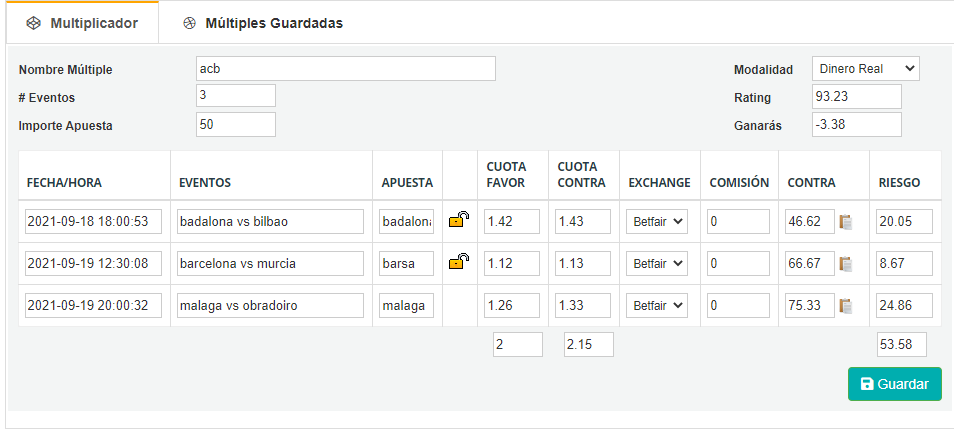Focus the Nombre Múltiple field containing acb
Viewport: 954px width, 432px height.
[346, 69]
